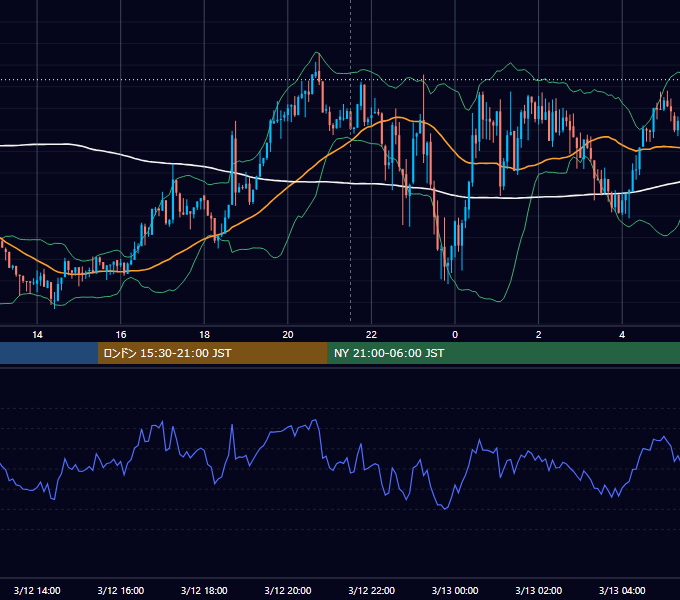Screen dimensions: 680x600
Task: Click the '3/13 02:00' date label
Action: pyautogui.click(x=539, y=590)
